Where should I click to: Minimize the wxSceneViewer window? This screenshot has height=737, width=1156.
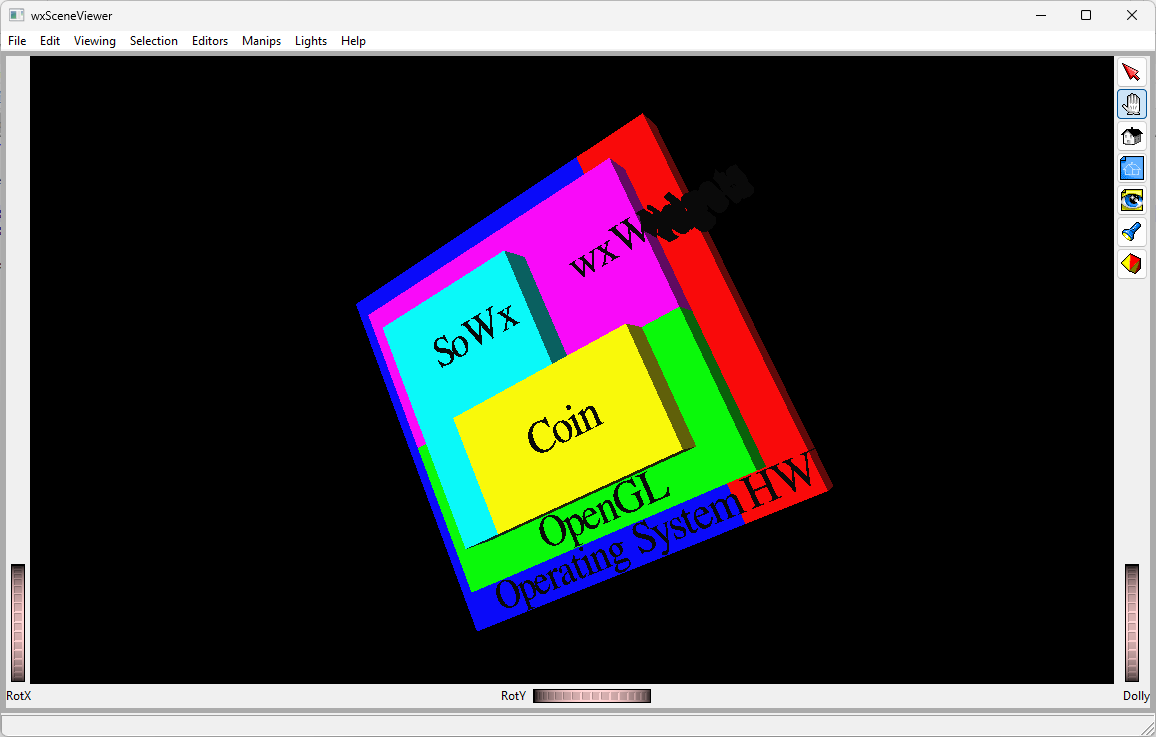(1041, 15)
